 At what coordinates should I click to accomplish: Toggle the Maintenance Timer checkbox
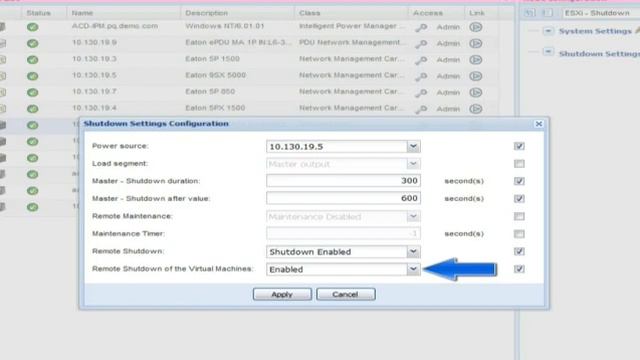[519, 234]
